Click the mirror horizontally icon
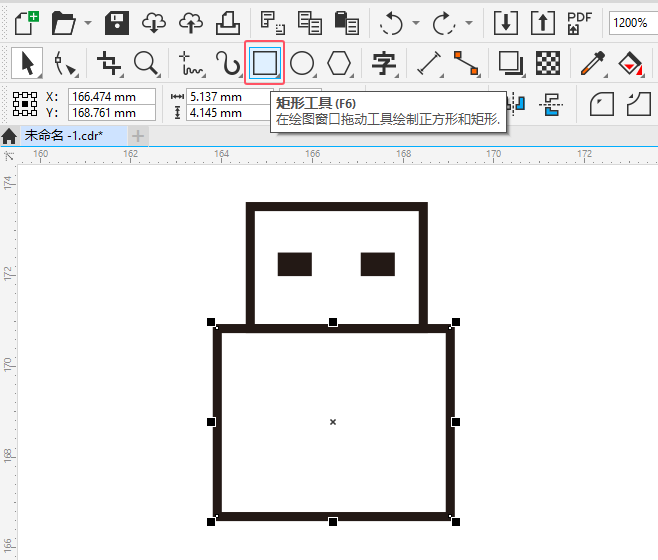 tap(517, 104)
